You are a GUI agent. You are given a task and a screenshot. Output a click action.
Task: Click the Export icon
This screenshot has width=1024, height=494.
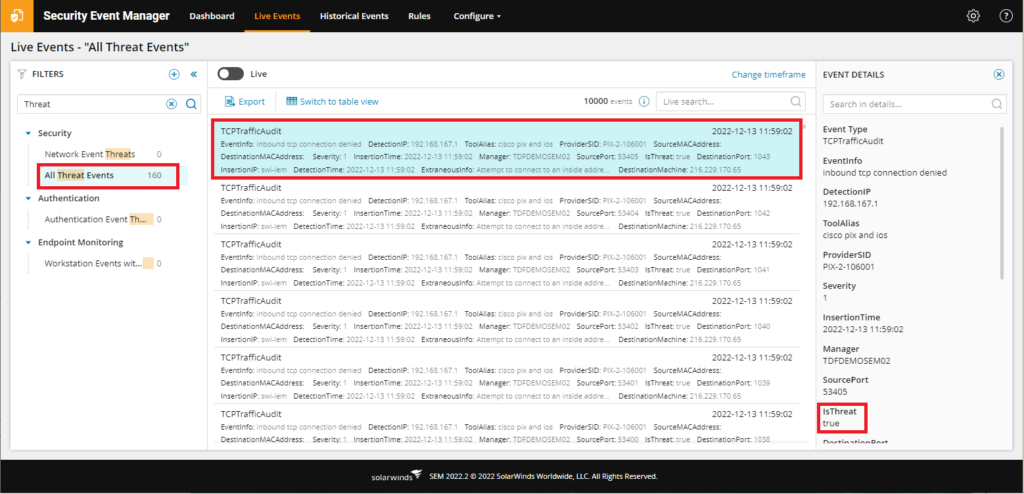coord(229,101)
